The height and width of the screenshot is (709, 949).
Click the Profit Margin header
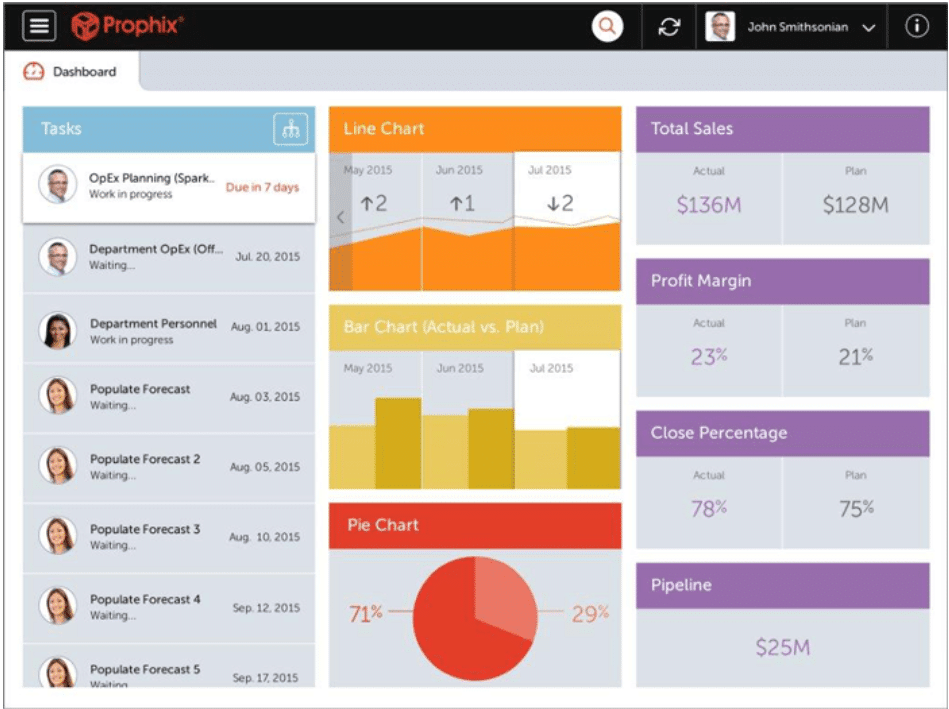point(783,282)
